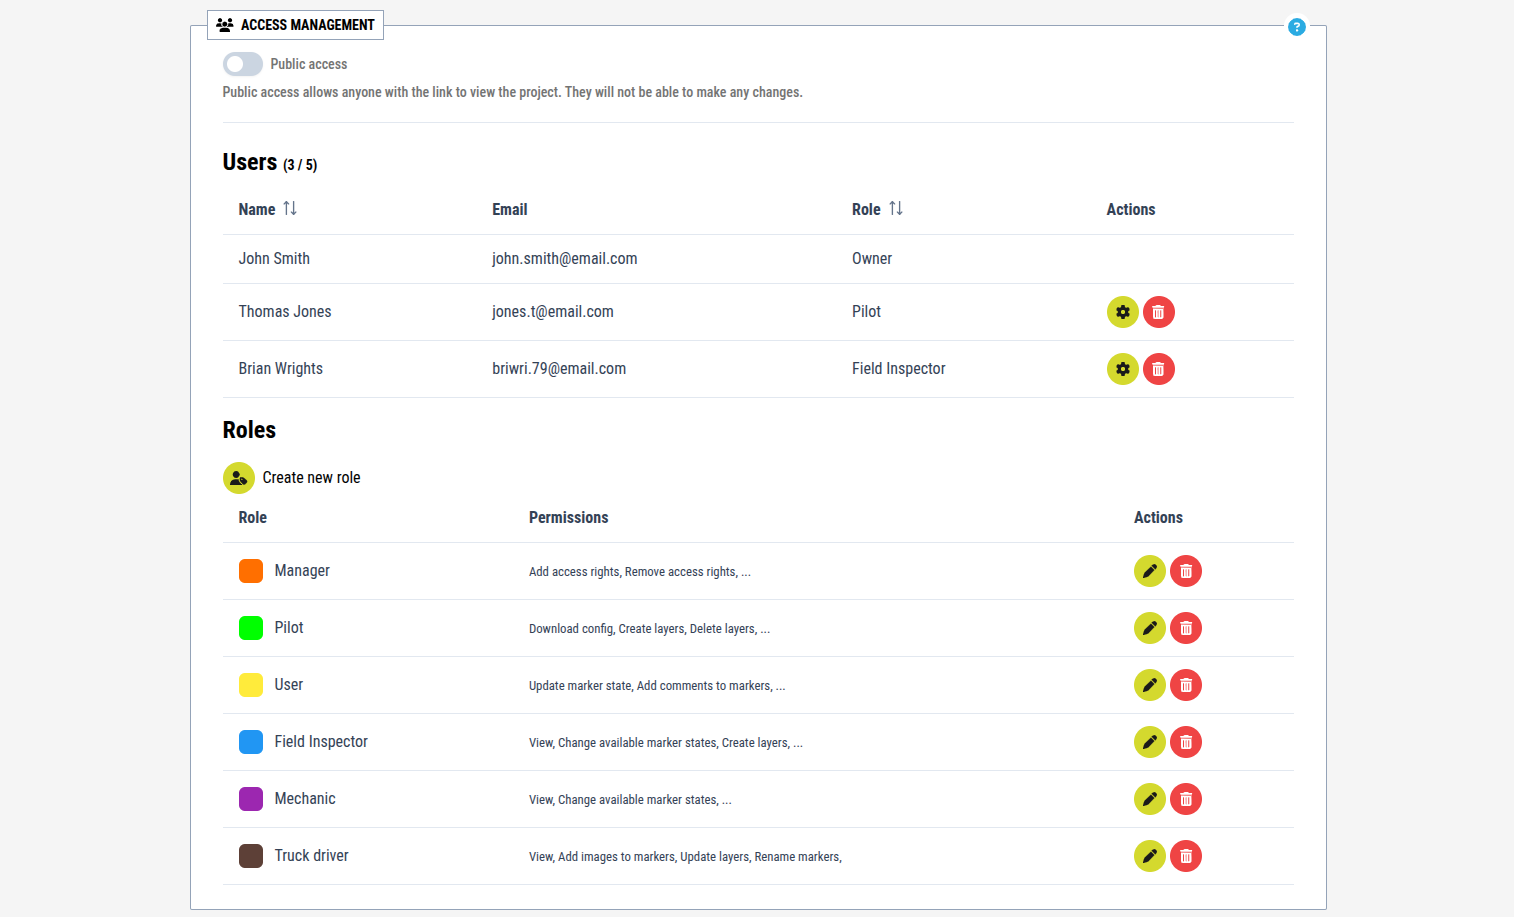This screenshot has height=917, width=1514.
Task: Click Manager permissions 'Add access rights' text
Action: coord(575,572)
